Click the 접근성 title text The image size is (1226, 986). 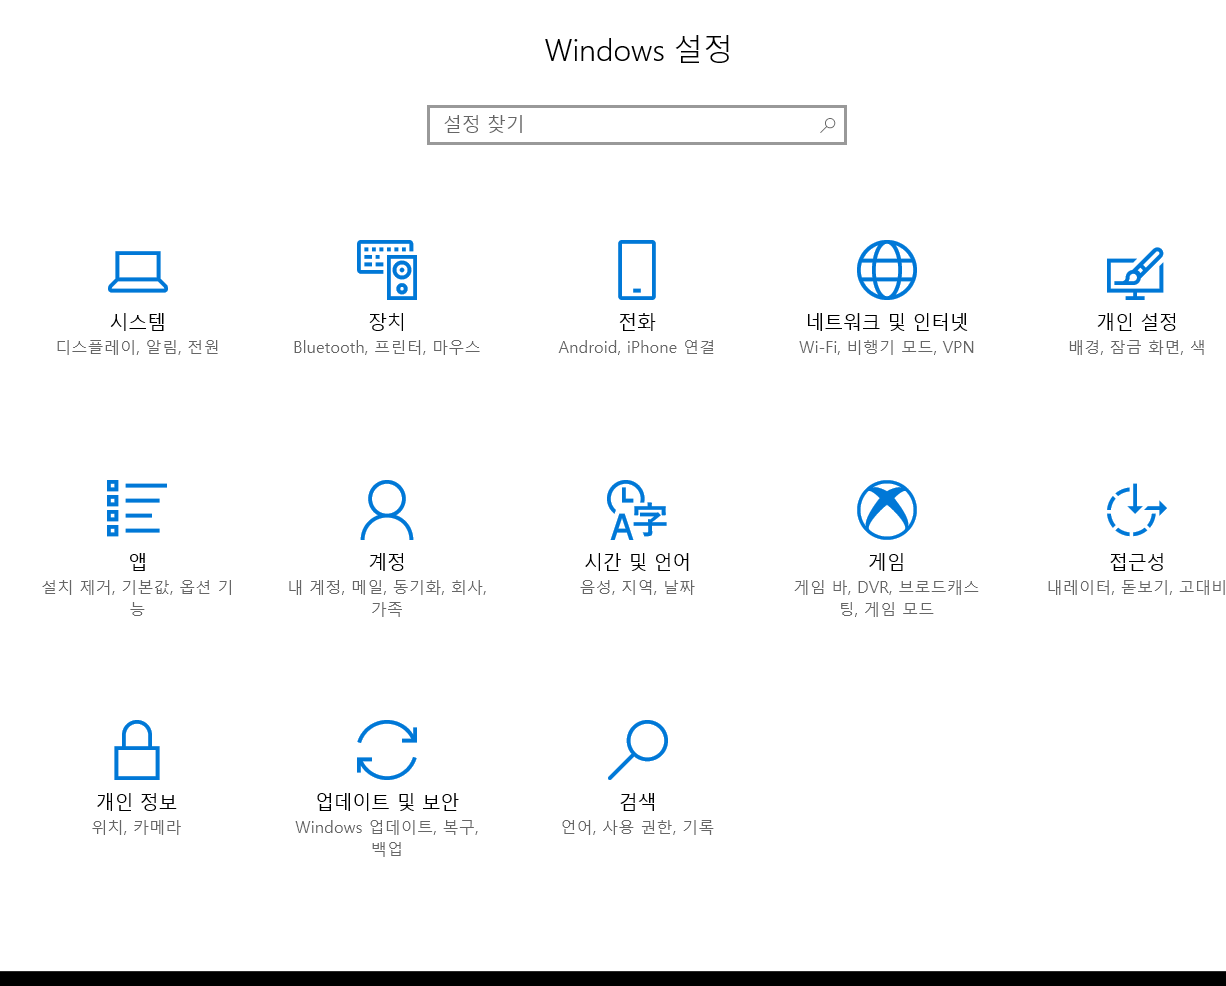click(1137, 562)
